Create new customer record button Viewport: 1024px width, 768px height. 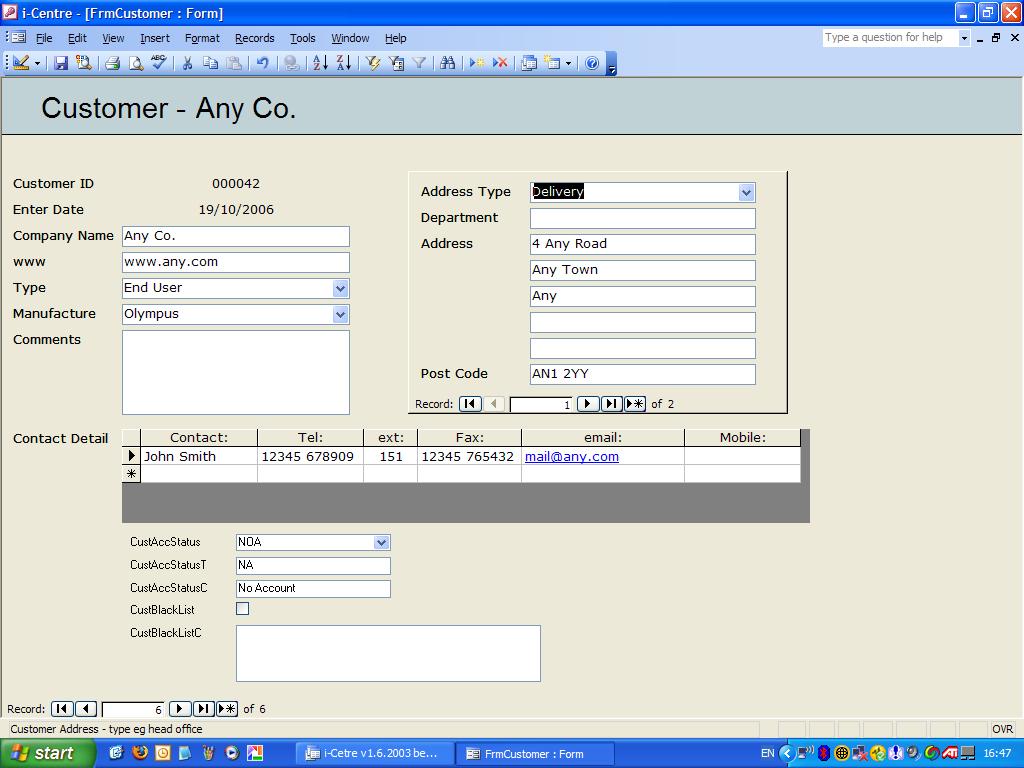[227, 709]
